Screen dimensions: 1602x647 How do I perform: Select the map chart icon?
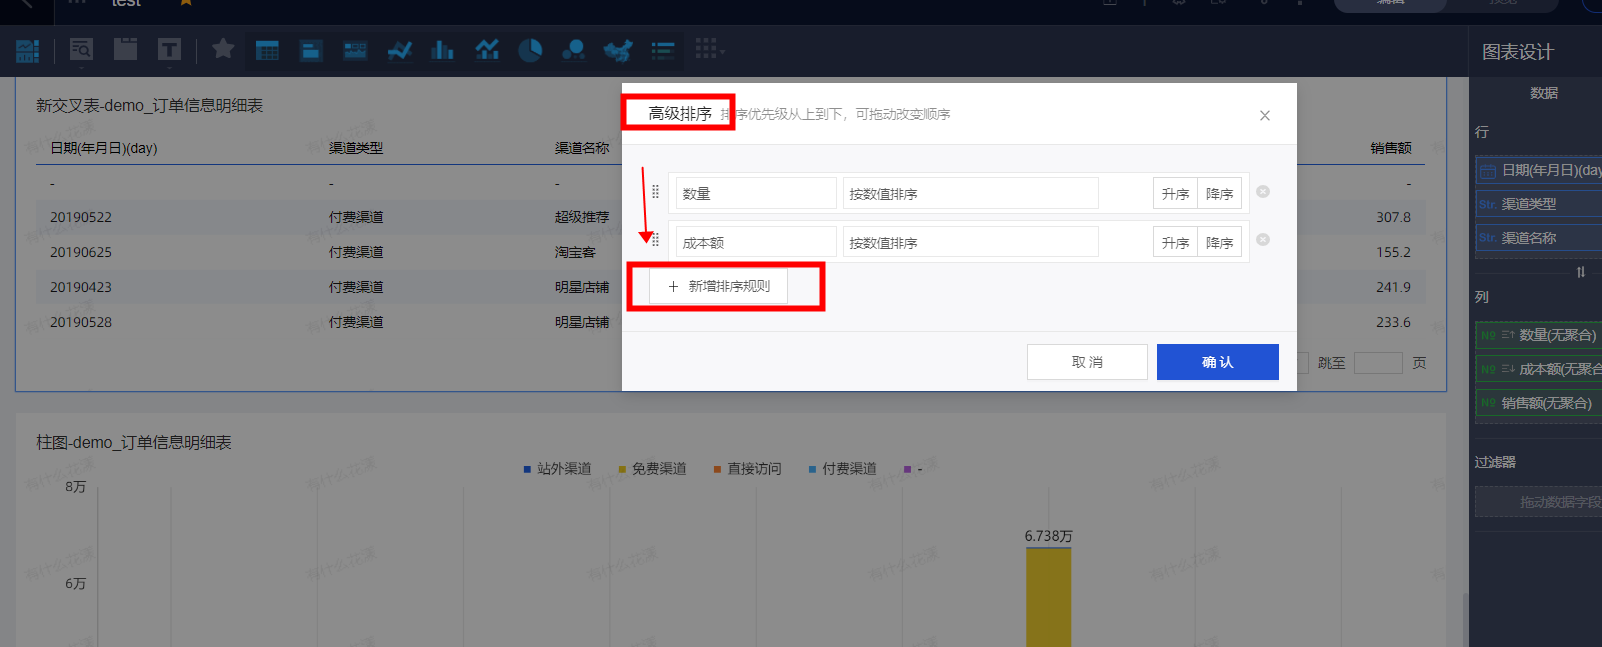(618, 50)
